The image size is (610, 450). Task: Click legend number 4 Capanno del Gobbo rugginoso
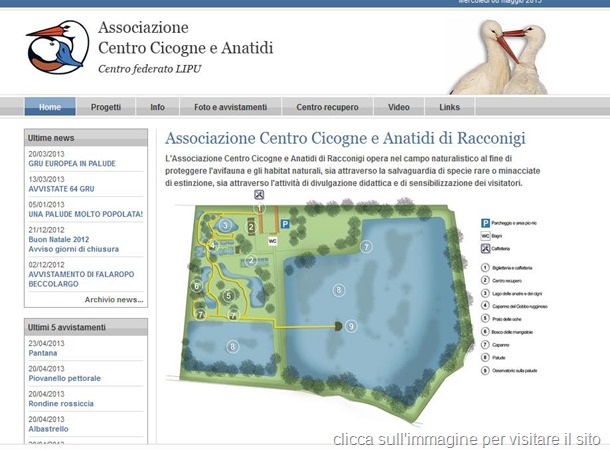(x=485, y=306)
